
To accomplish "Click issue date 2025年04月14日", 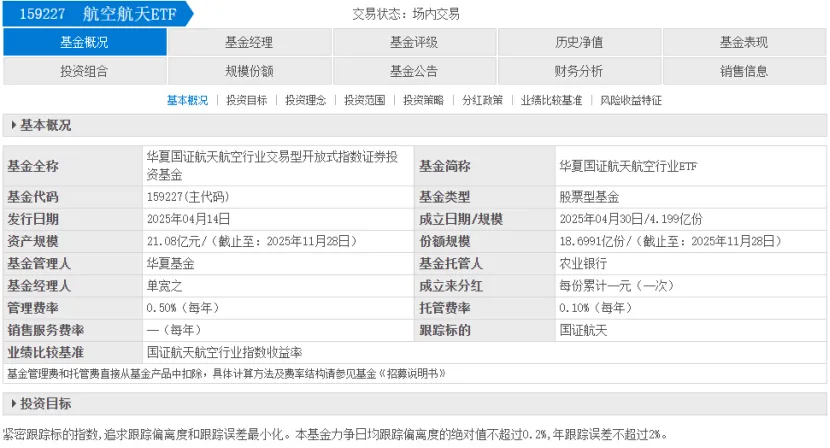I will coord(188,219).
